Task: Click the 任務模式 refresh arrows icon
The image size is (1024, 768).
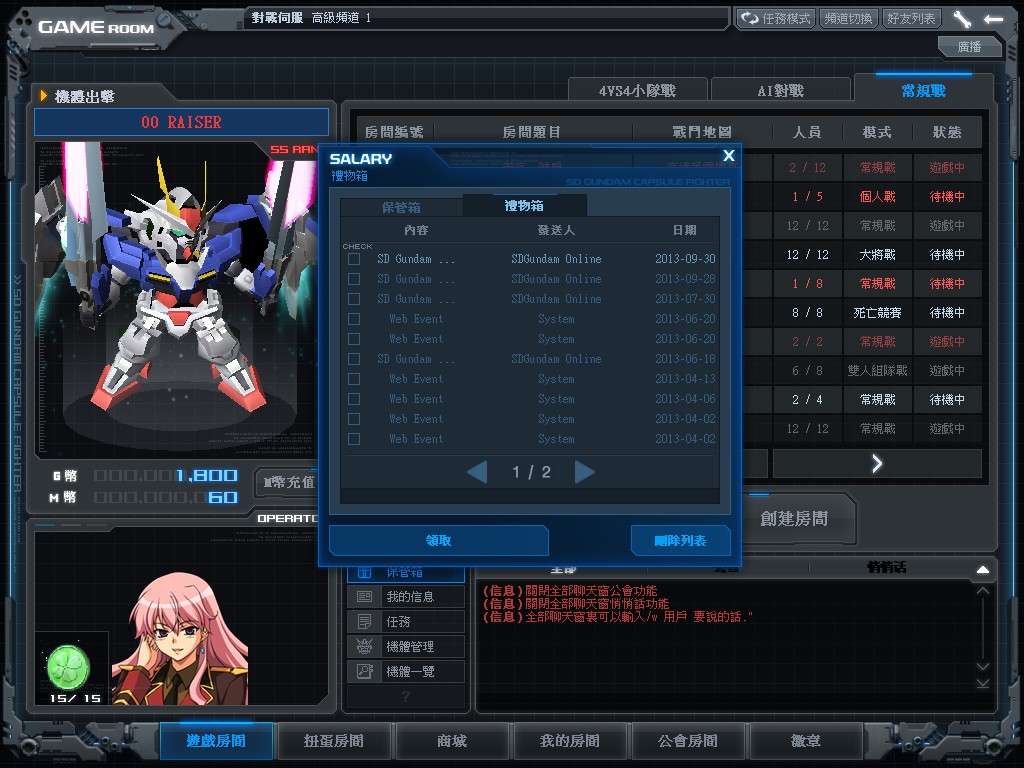Action: (x=749, y=18)
